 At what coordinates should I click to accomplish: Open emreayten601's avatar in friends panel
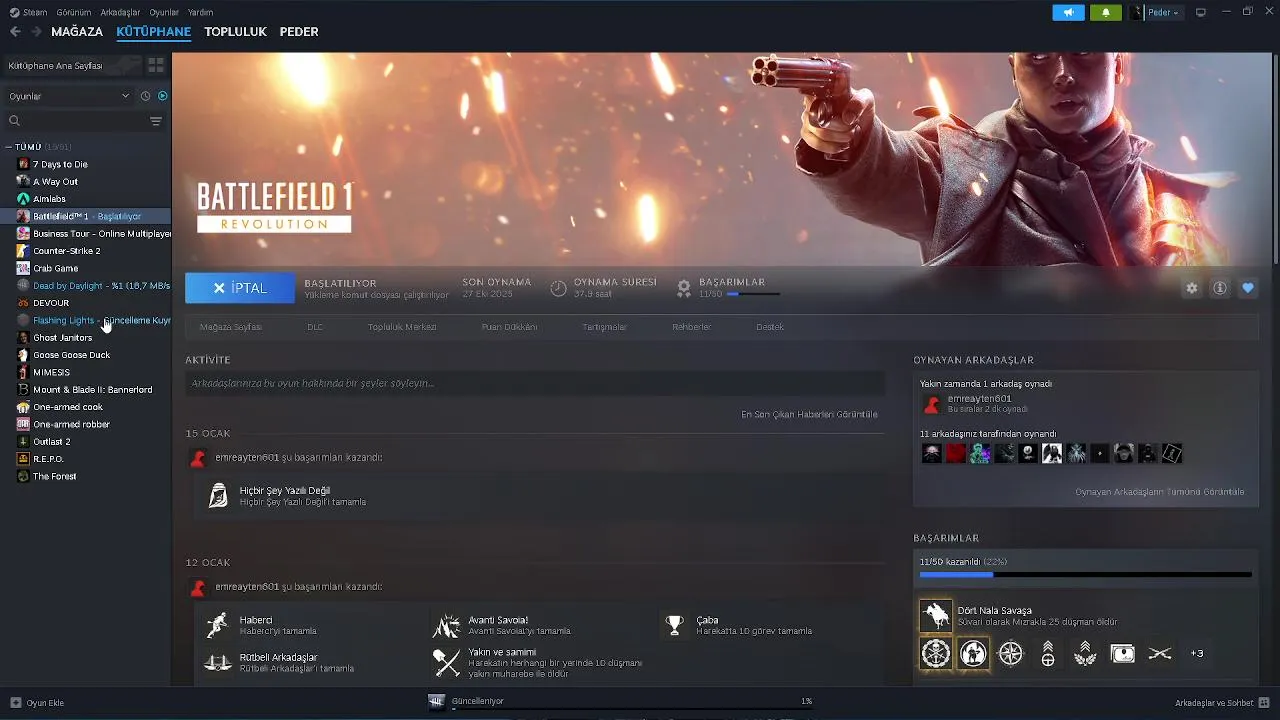(x=931, y=404)
